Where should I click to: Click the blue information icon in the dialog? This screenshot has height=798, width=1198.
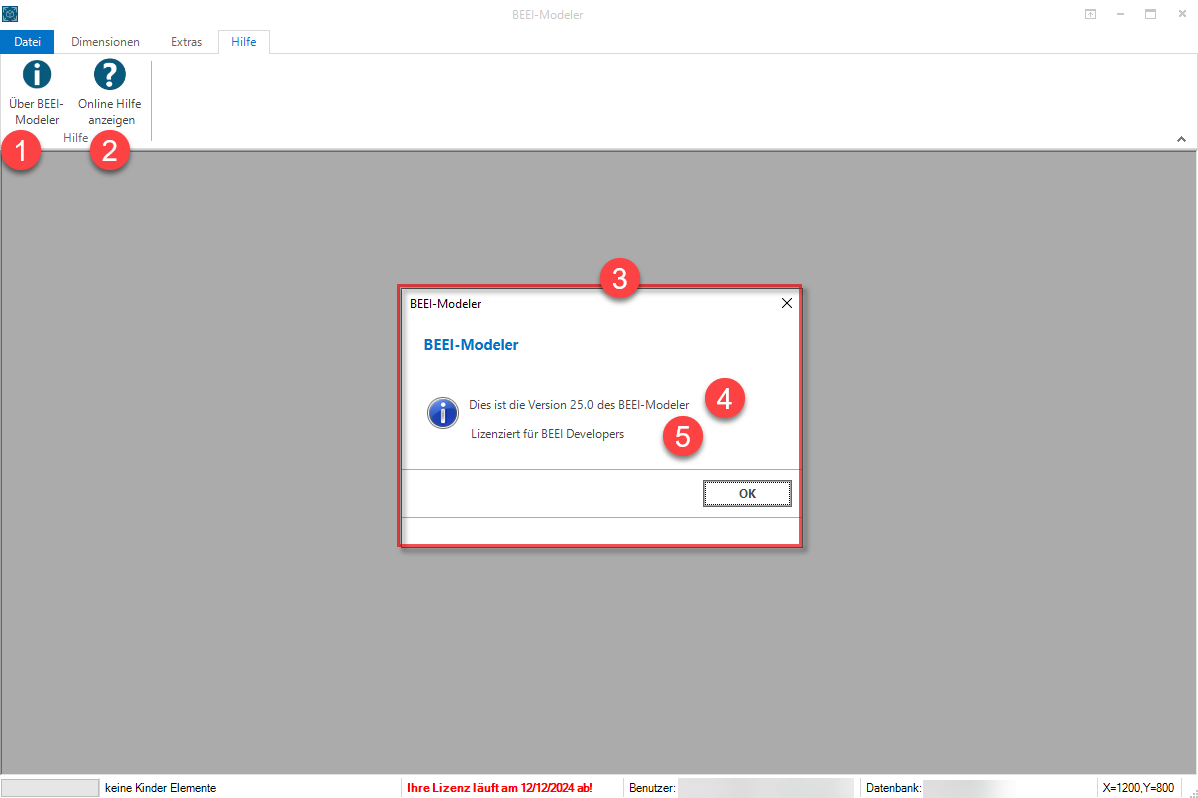pyautogui.click(x=442, y=413)
